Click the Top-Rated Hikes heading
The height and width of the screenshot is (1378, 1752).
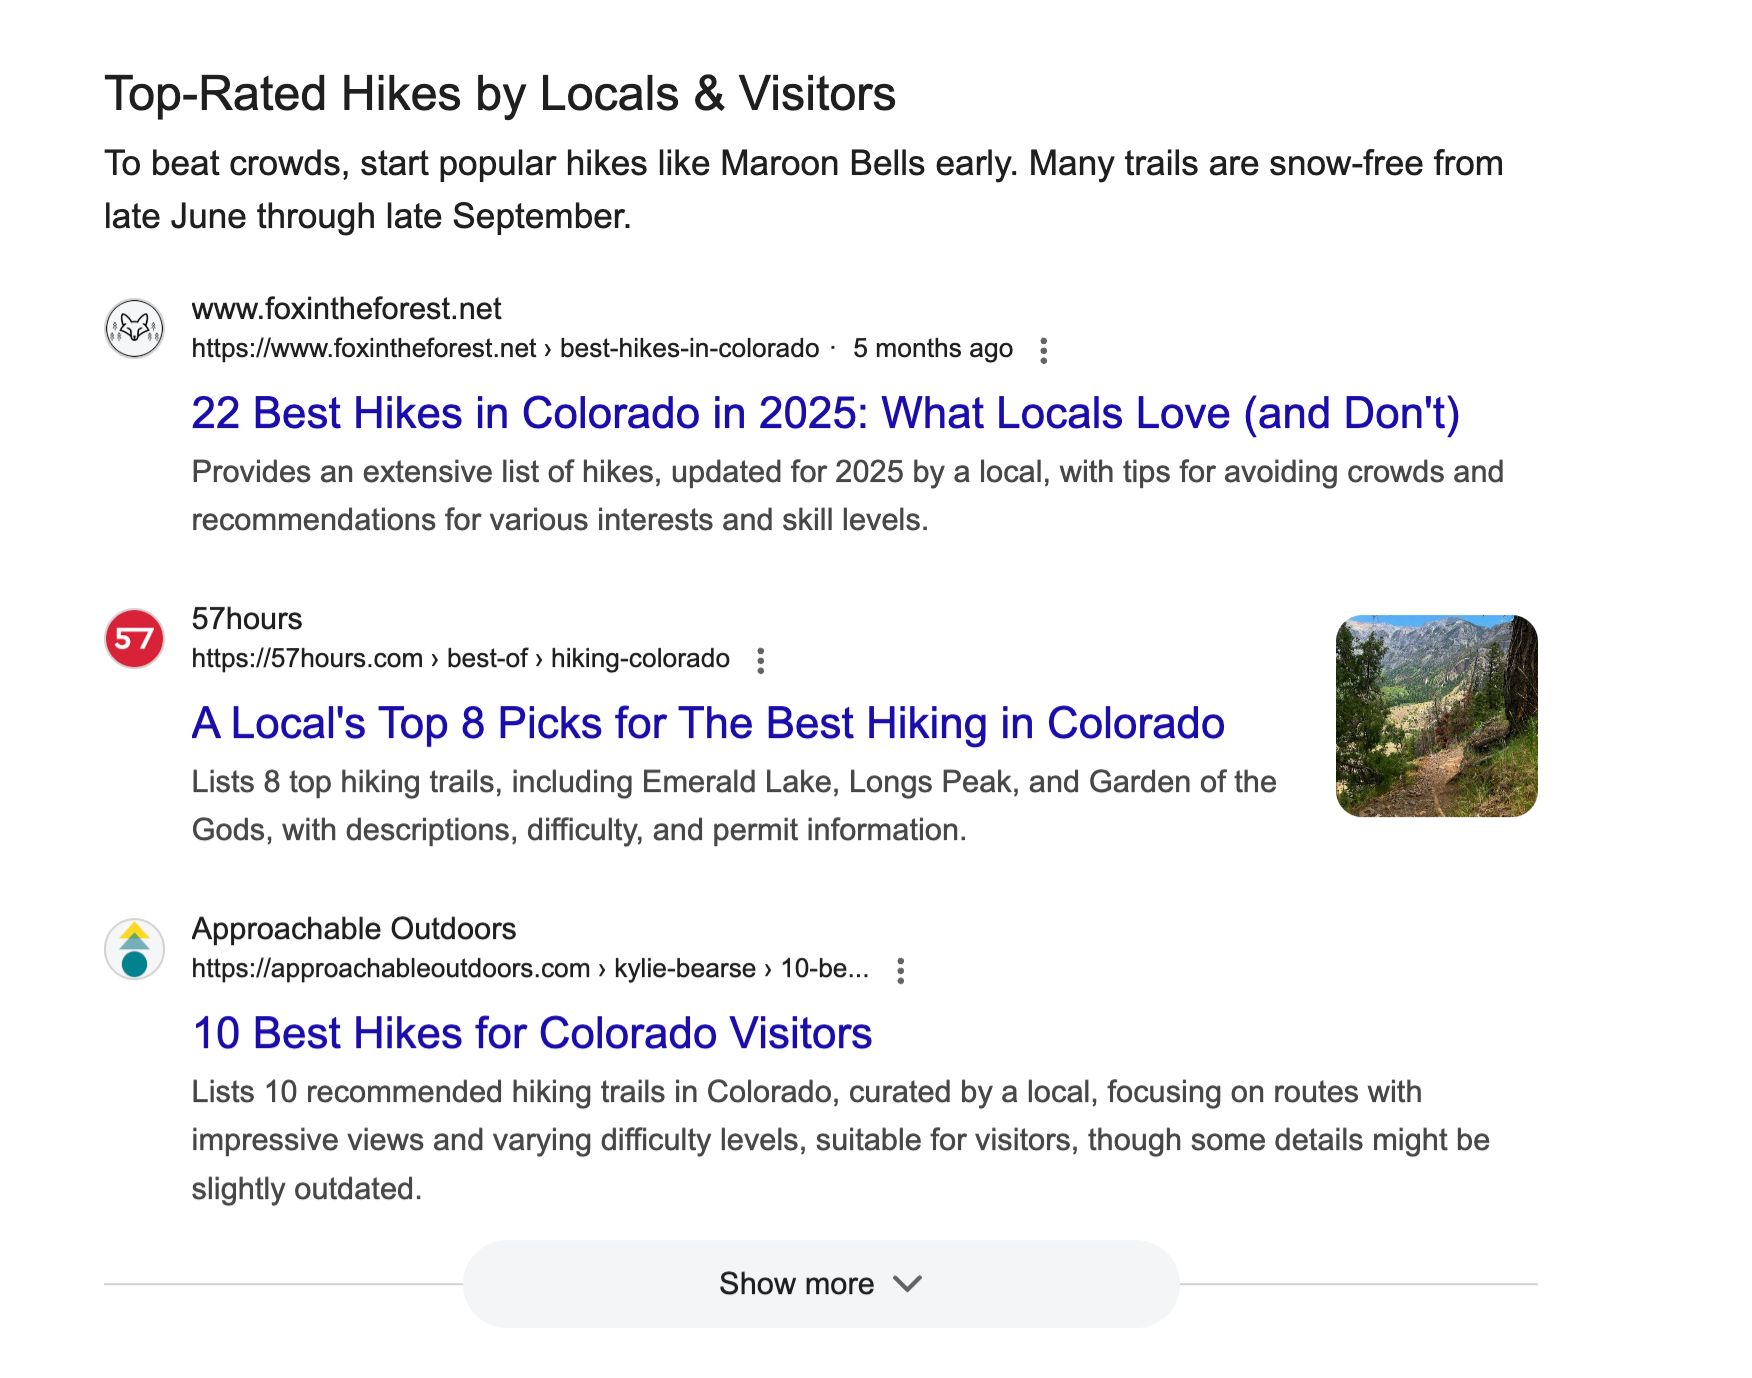pos(500,95)
